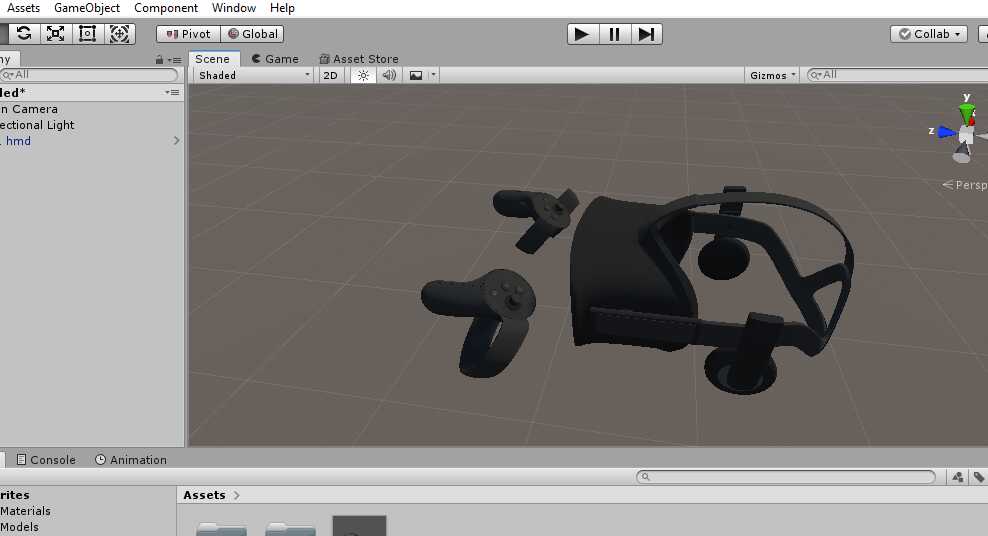Image resolution: width=988 pixels, height=536 pixels.
Task: Select the Scale tool icon
Action: pos(56,33)
